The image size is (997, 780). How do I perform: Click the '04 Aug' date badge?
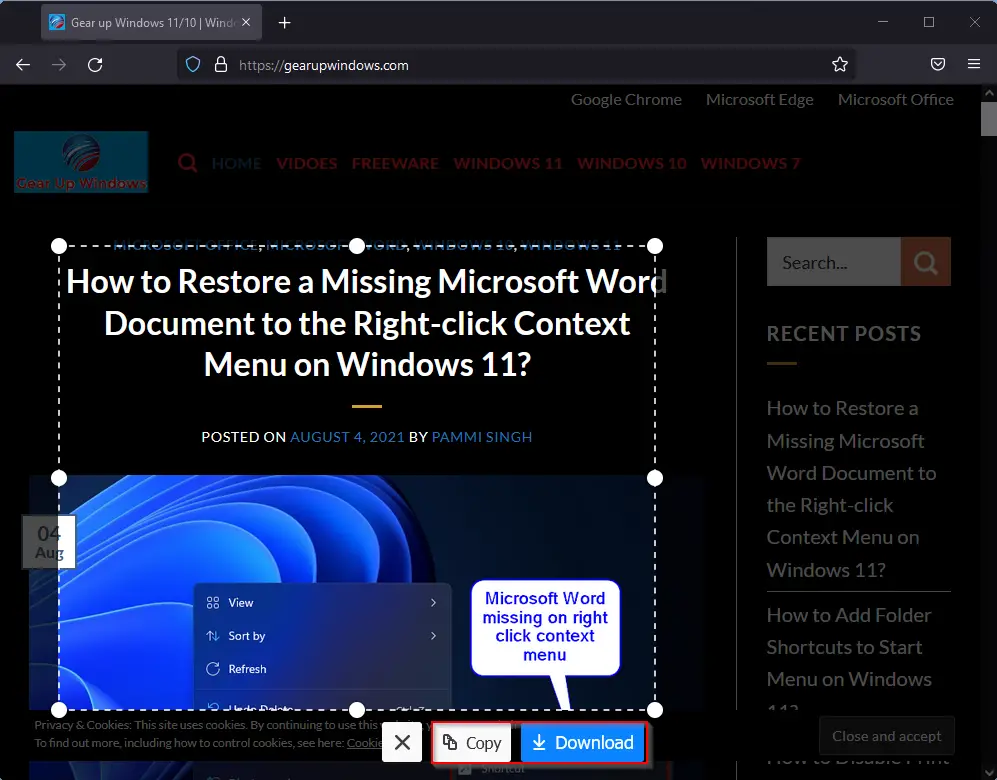point(49,542)
